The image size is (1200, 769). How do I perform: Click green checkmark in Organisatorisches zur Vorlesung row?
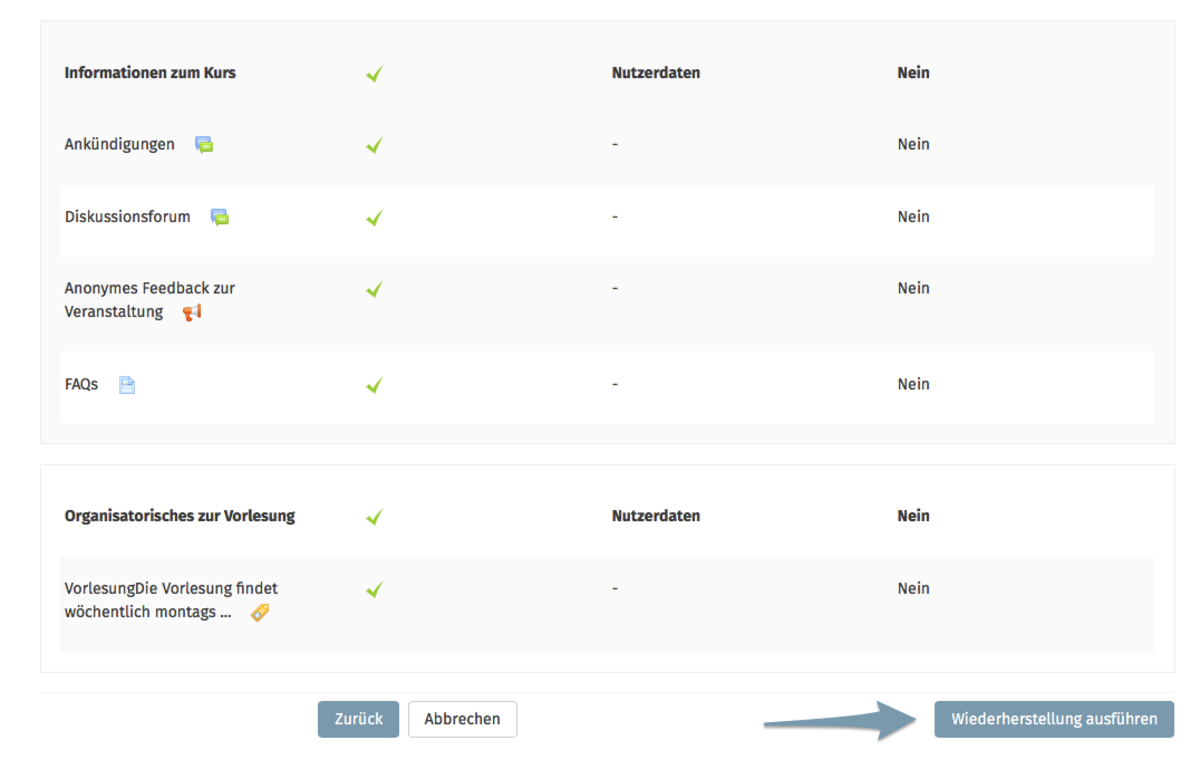click(x=374, y=518)
